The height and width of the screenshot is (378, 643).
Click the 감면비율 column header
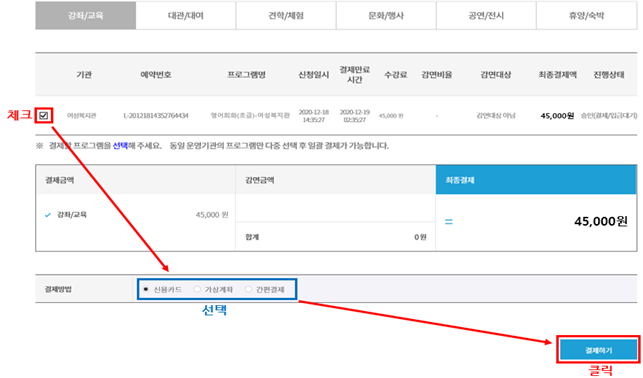pos(437,75)
